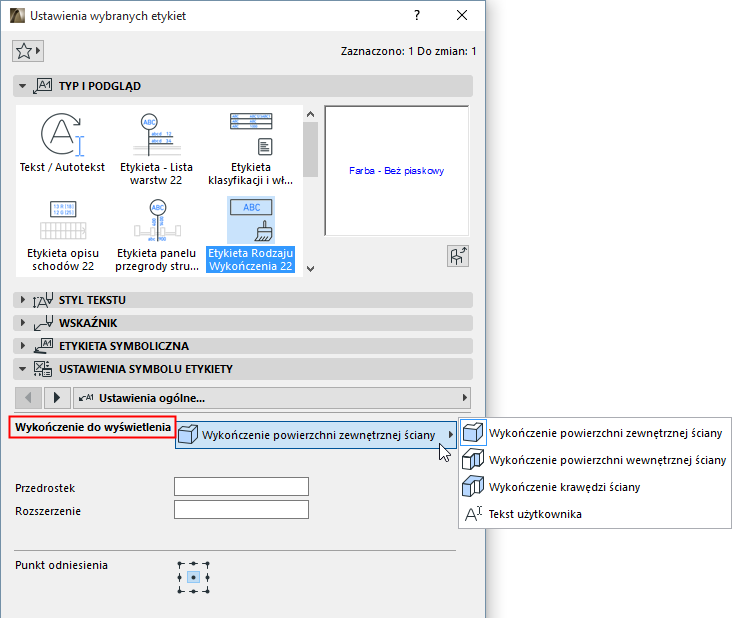Click the label type list scrollbar thumb

[x=310, y=150]
